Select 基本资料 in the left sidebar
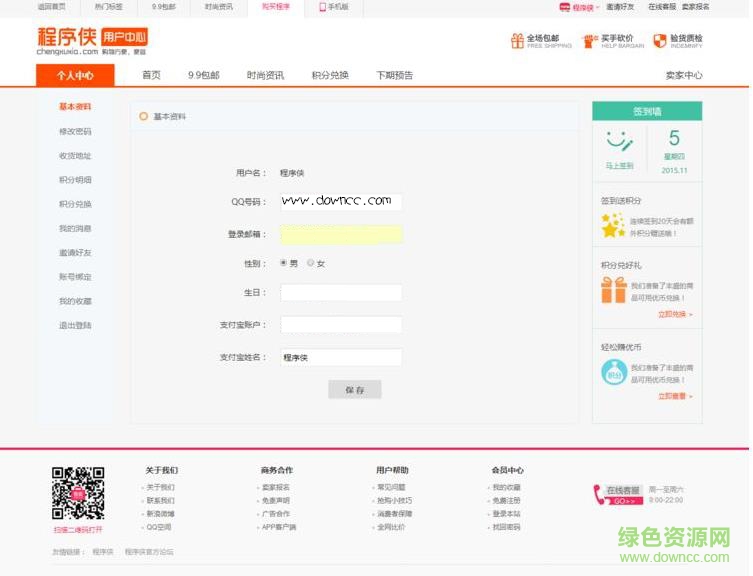The height and width of the screenshot is (576, 753). point(75,107)
